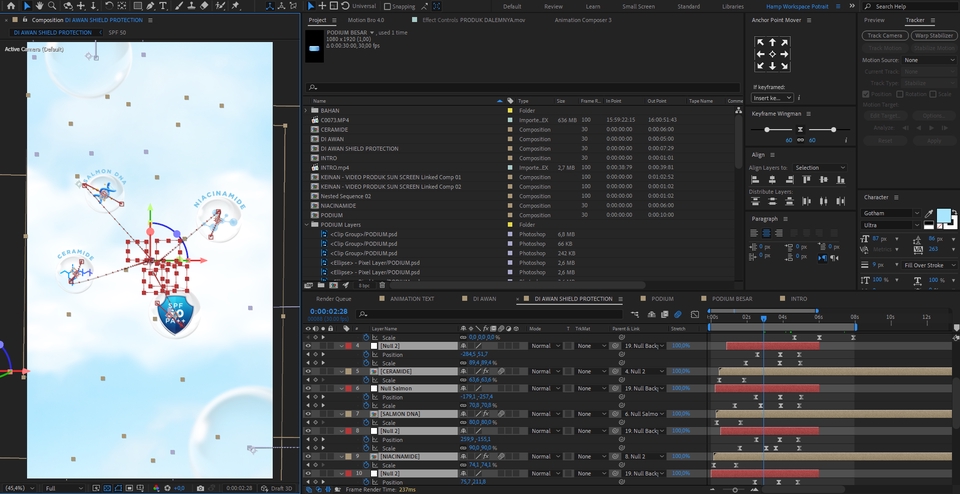Click the timeline Motion Blur enable icon
Image resolution: width=960 pixels, height=494 pixels.
pos(678,314)
